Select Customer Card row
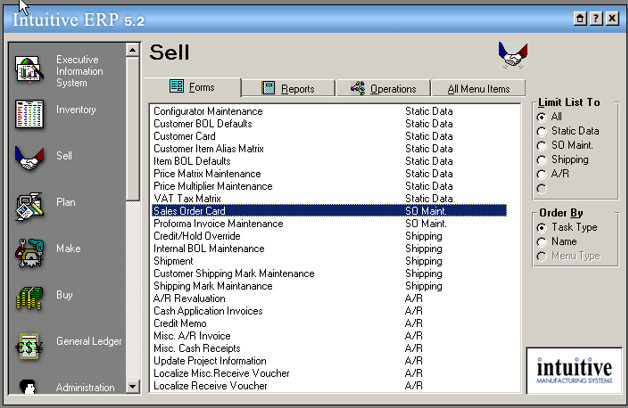 tap(329, 136)
